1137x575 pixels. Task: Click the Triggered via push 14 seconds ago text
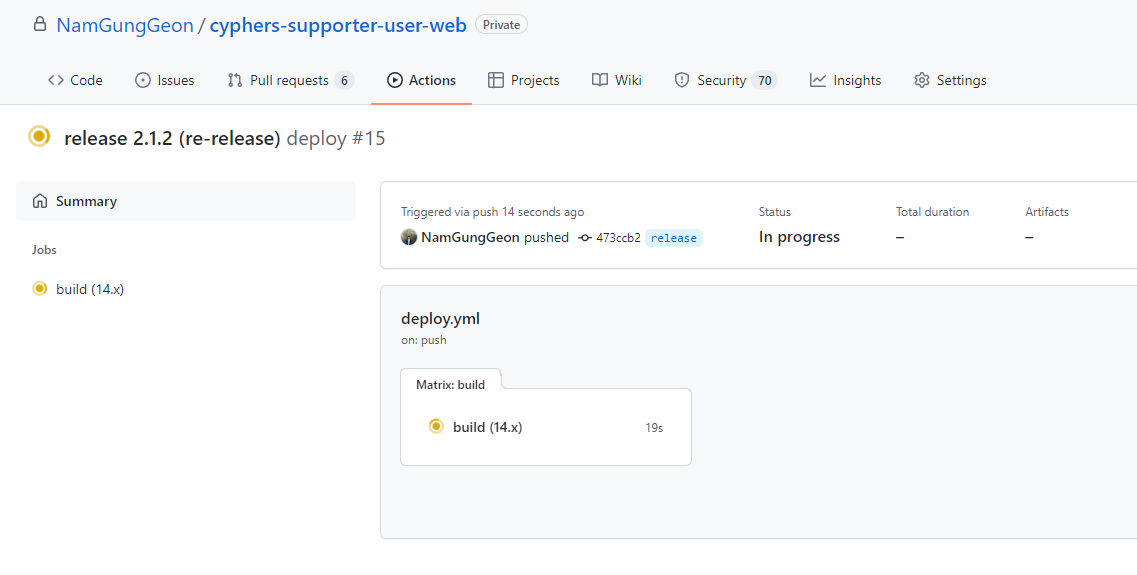pyautogui.click(x=492, y=212)
